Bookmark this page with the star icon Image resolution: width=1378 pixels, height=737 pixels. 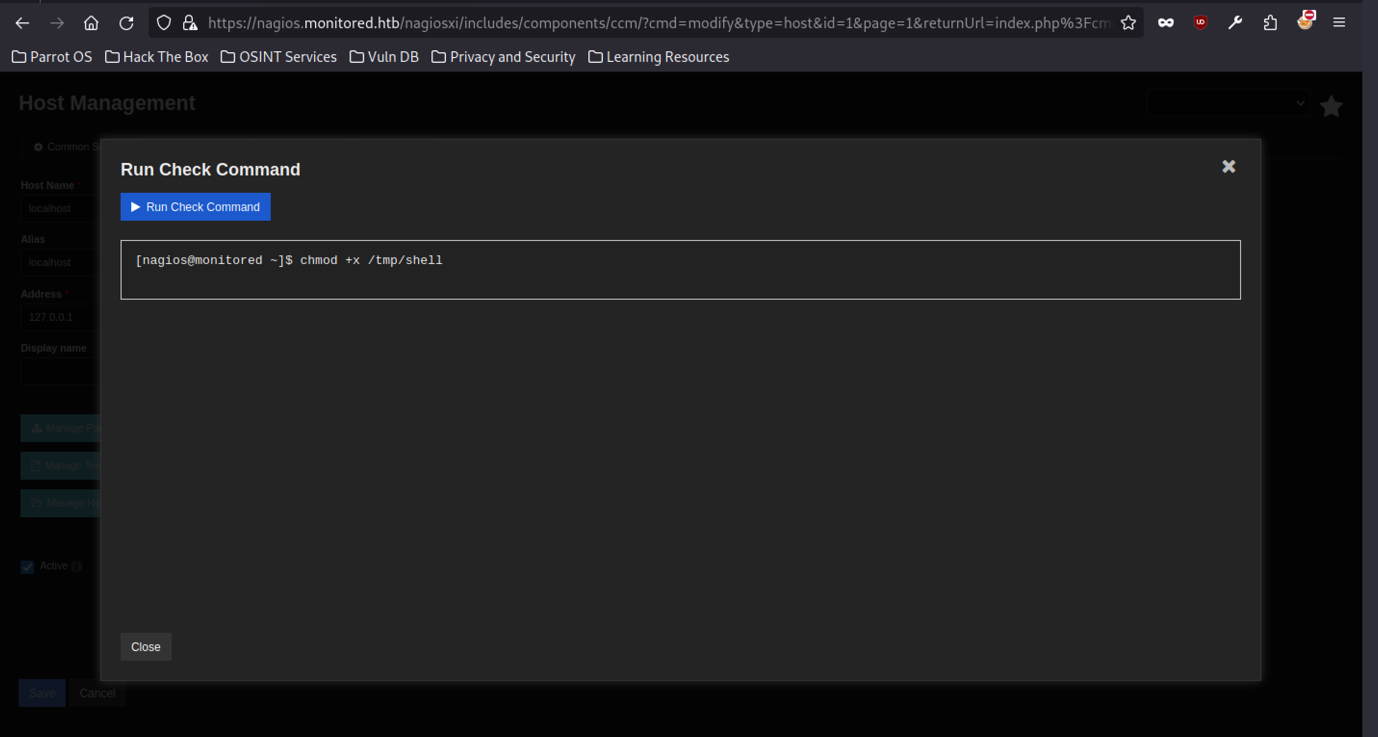[1128, 23]
